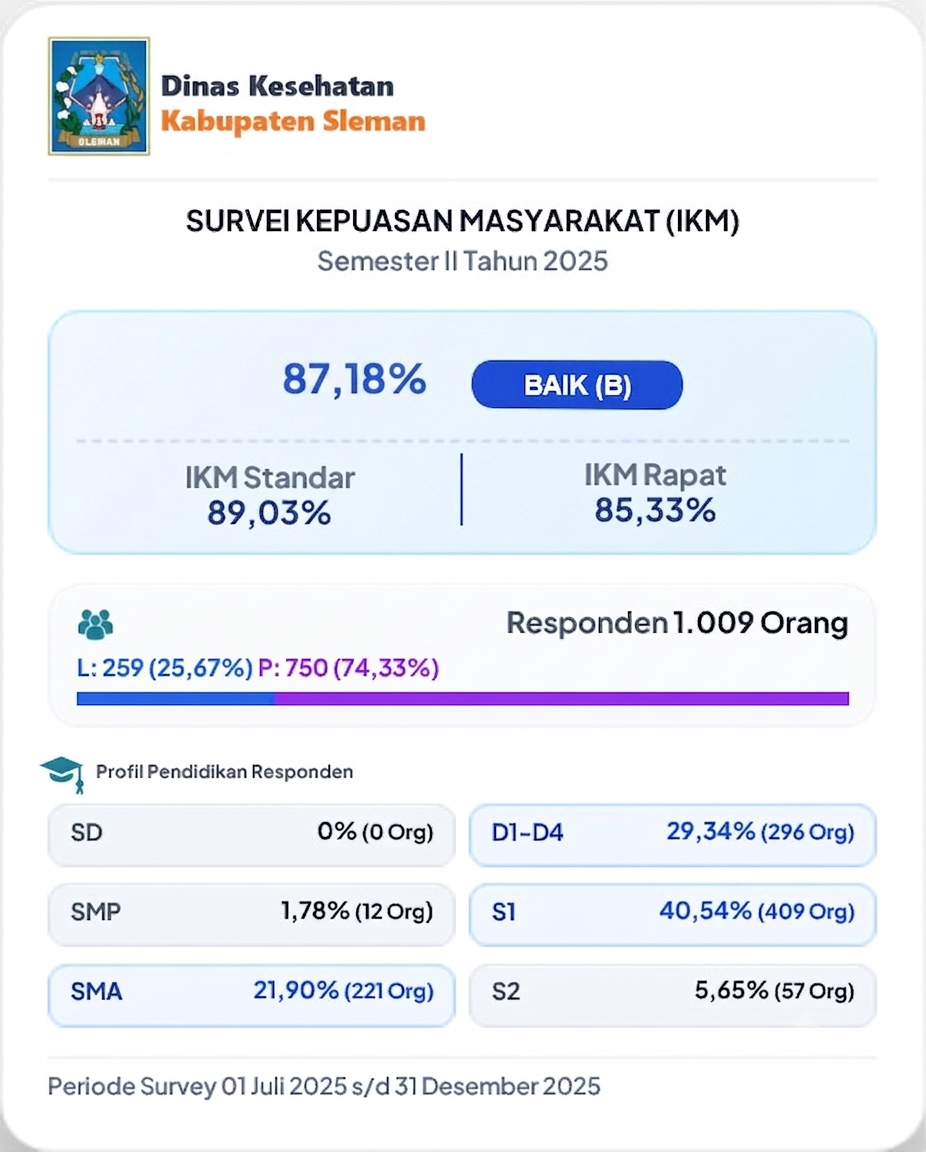Image resolution: width=926 pixels, height=1152 pixels.
Task: Click the Kabupaten Sleman emblem logo
Action: click(x=99, y=96)
